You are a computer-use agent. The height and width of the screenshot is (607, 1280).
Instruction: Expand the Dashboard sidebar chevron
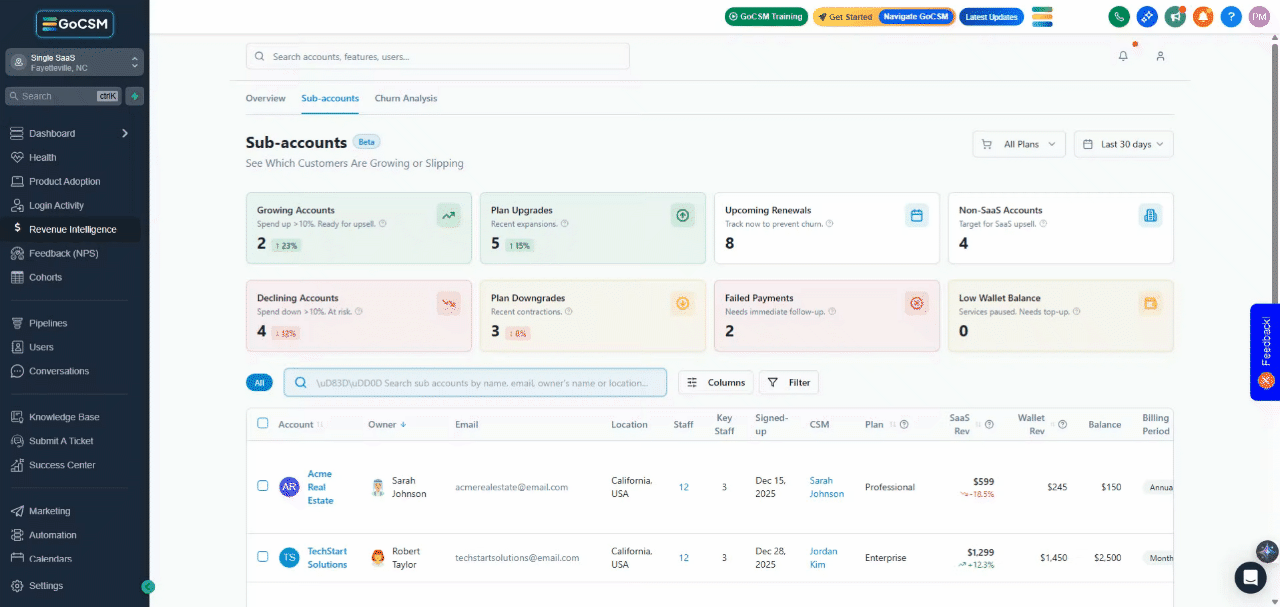click(125, 133)
